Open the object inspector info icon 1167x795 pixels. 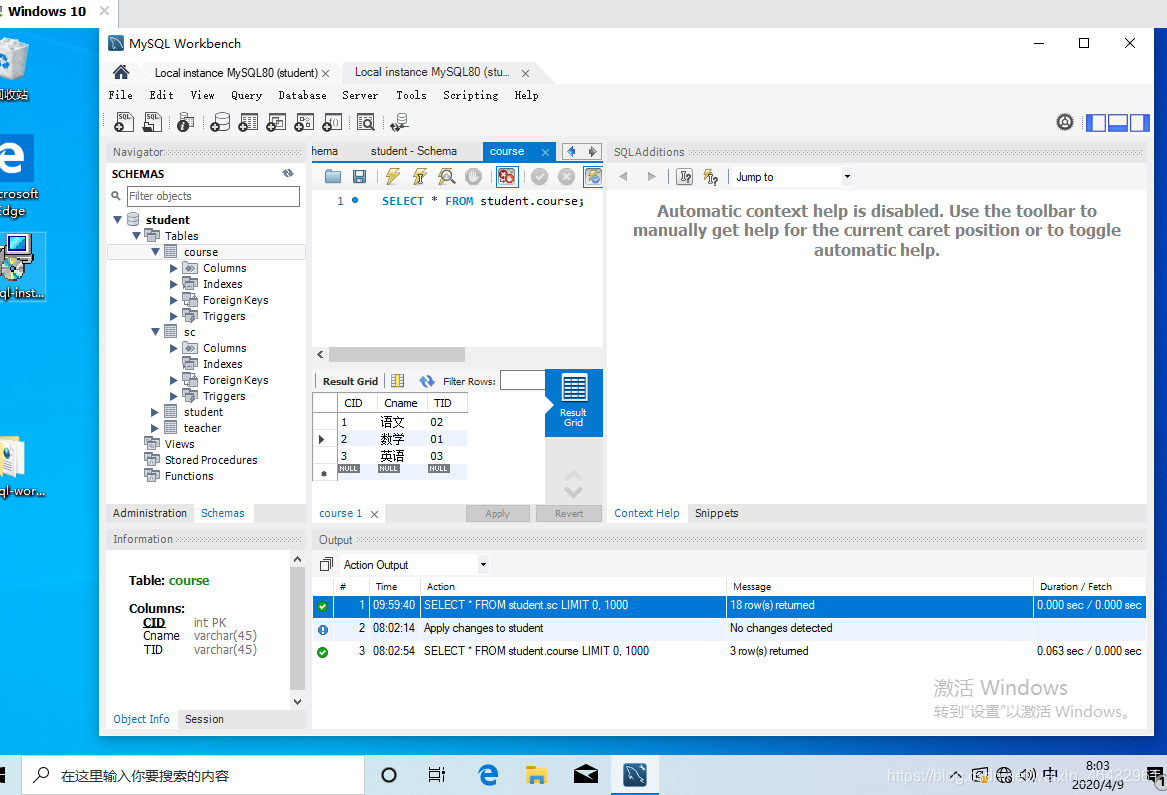[x=186, y=122]
